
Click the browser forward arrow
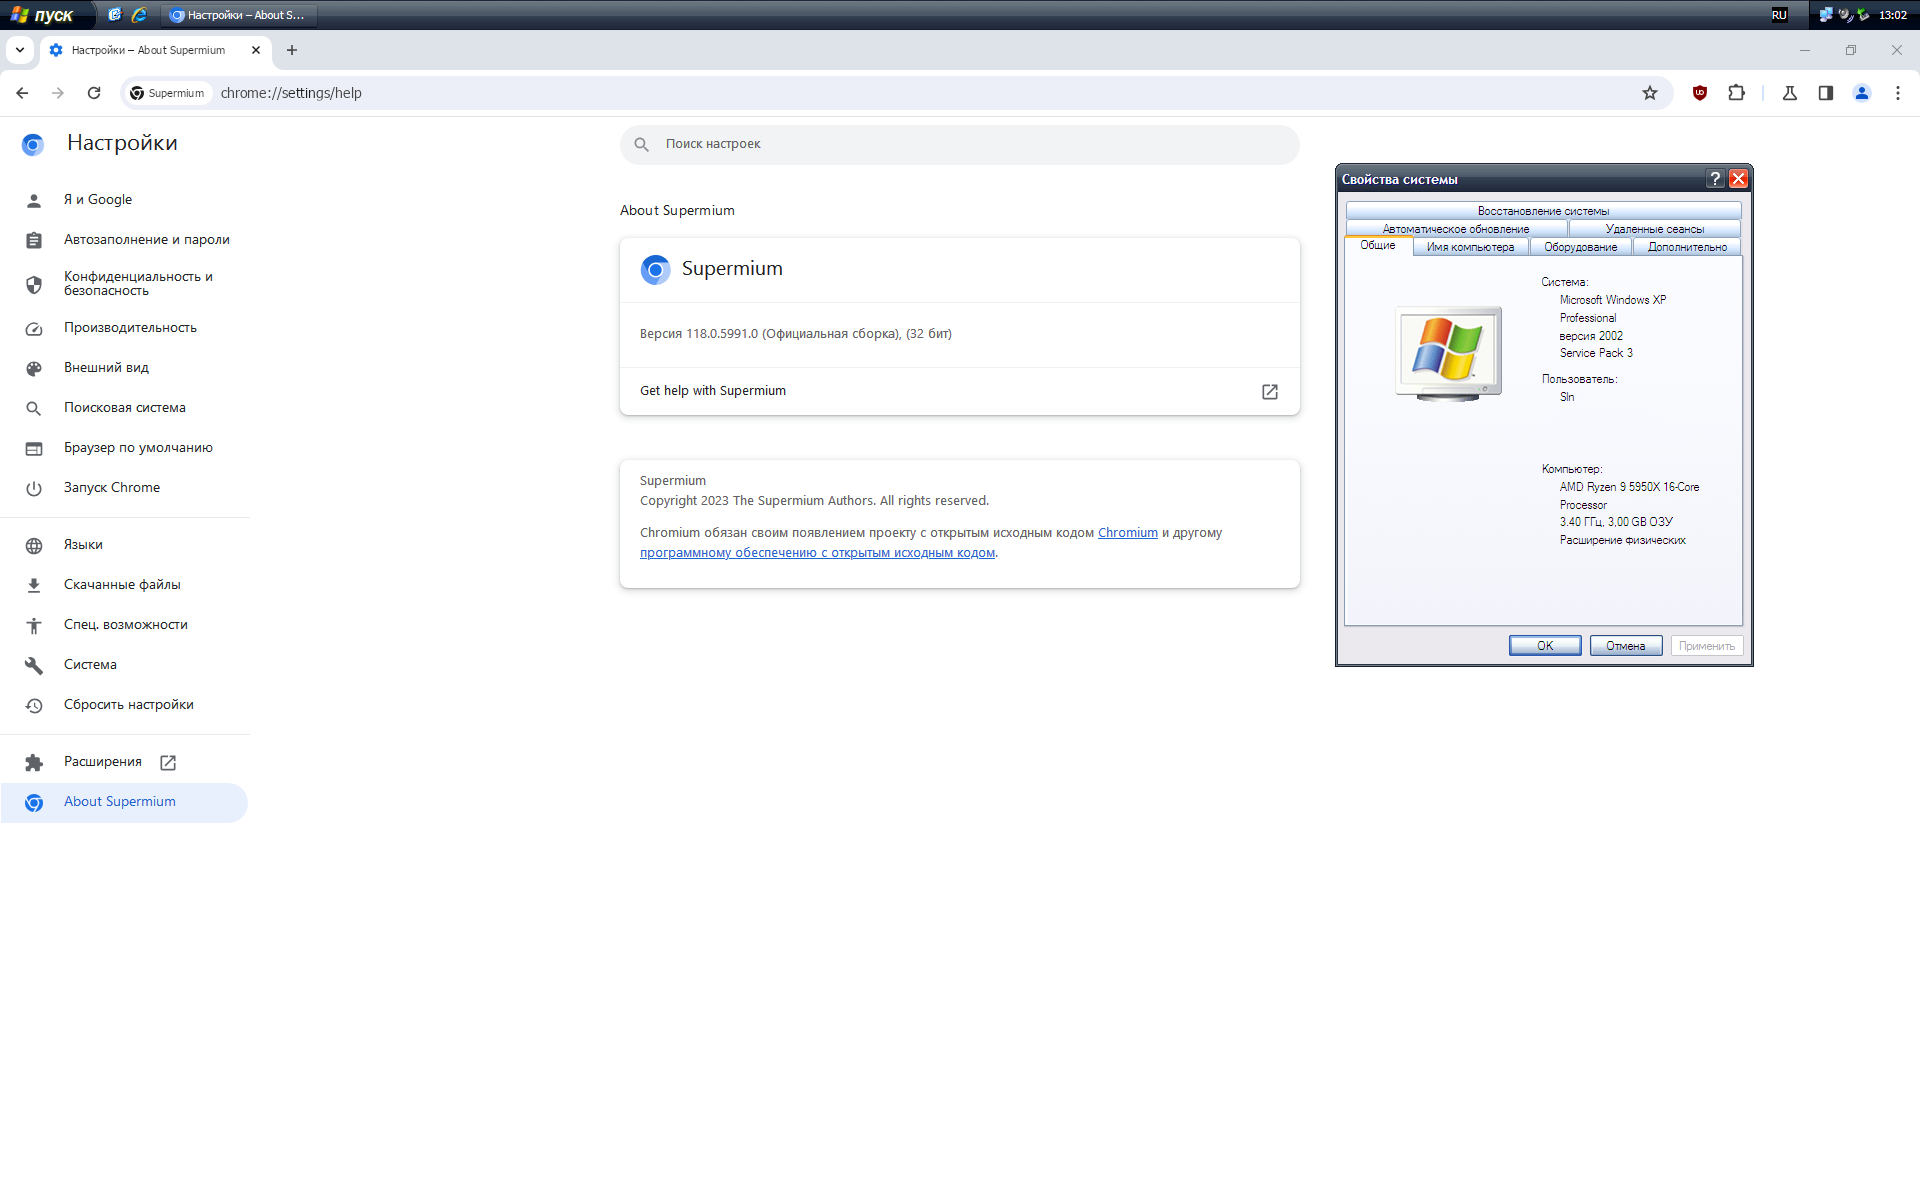[58, 93]
